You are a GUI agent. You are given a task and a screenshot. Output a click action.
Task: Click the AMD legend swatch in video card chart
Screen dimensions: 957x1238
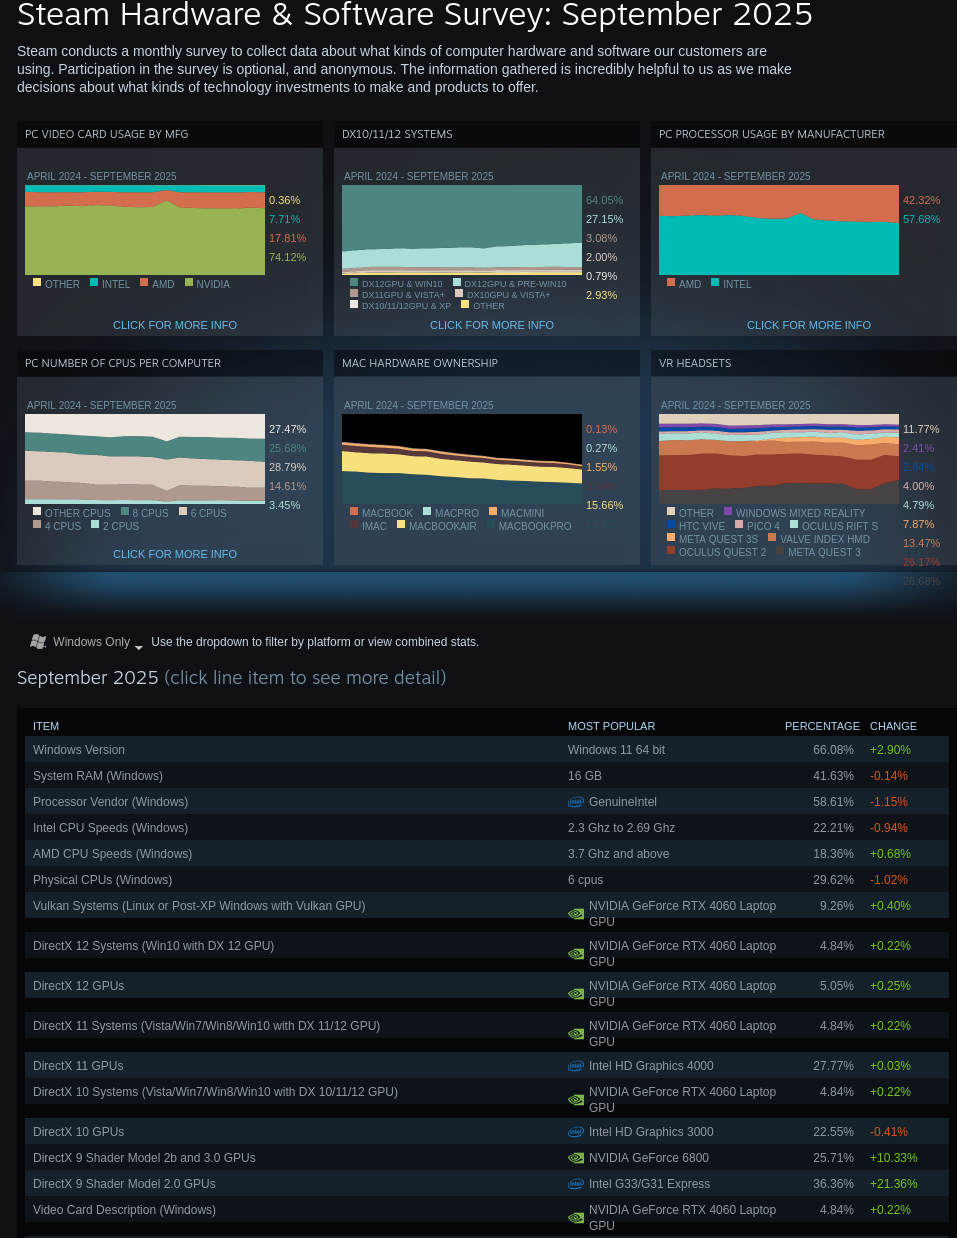point(144,283)
